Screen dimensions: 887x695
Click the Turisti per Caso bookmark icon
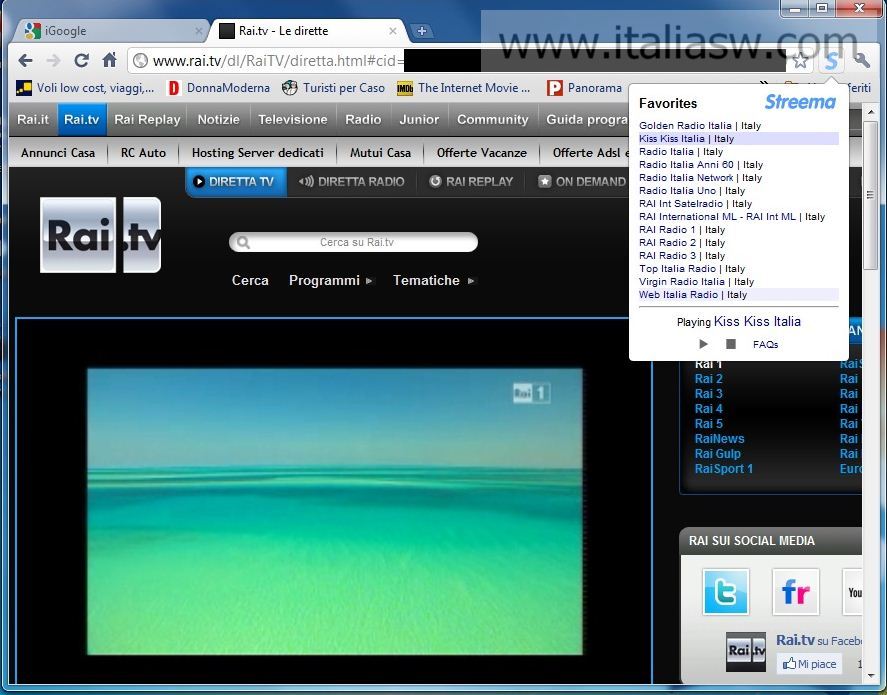pos(290,88)
